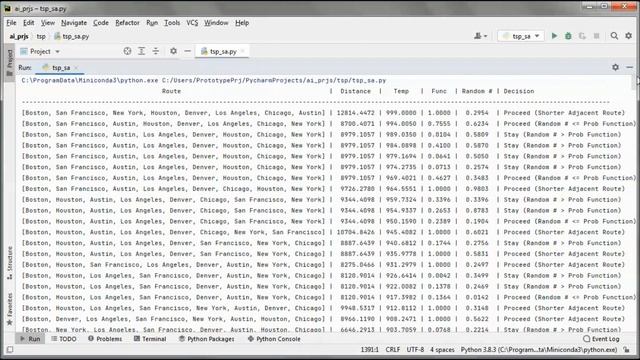The image size is (640, 360).
Task: Open Python 3.8.3 interpreter selector
Action: click(x=539, y=350)
